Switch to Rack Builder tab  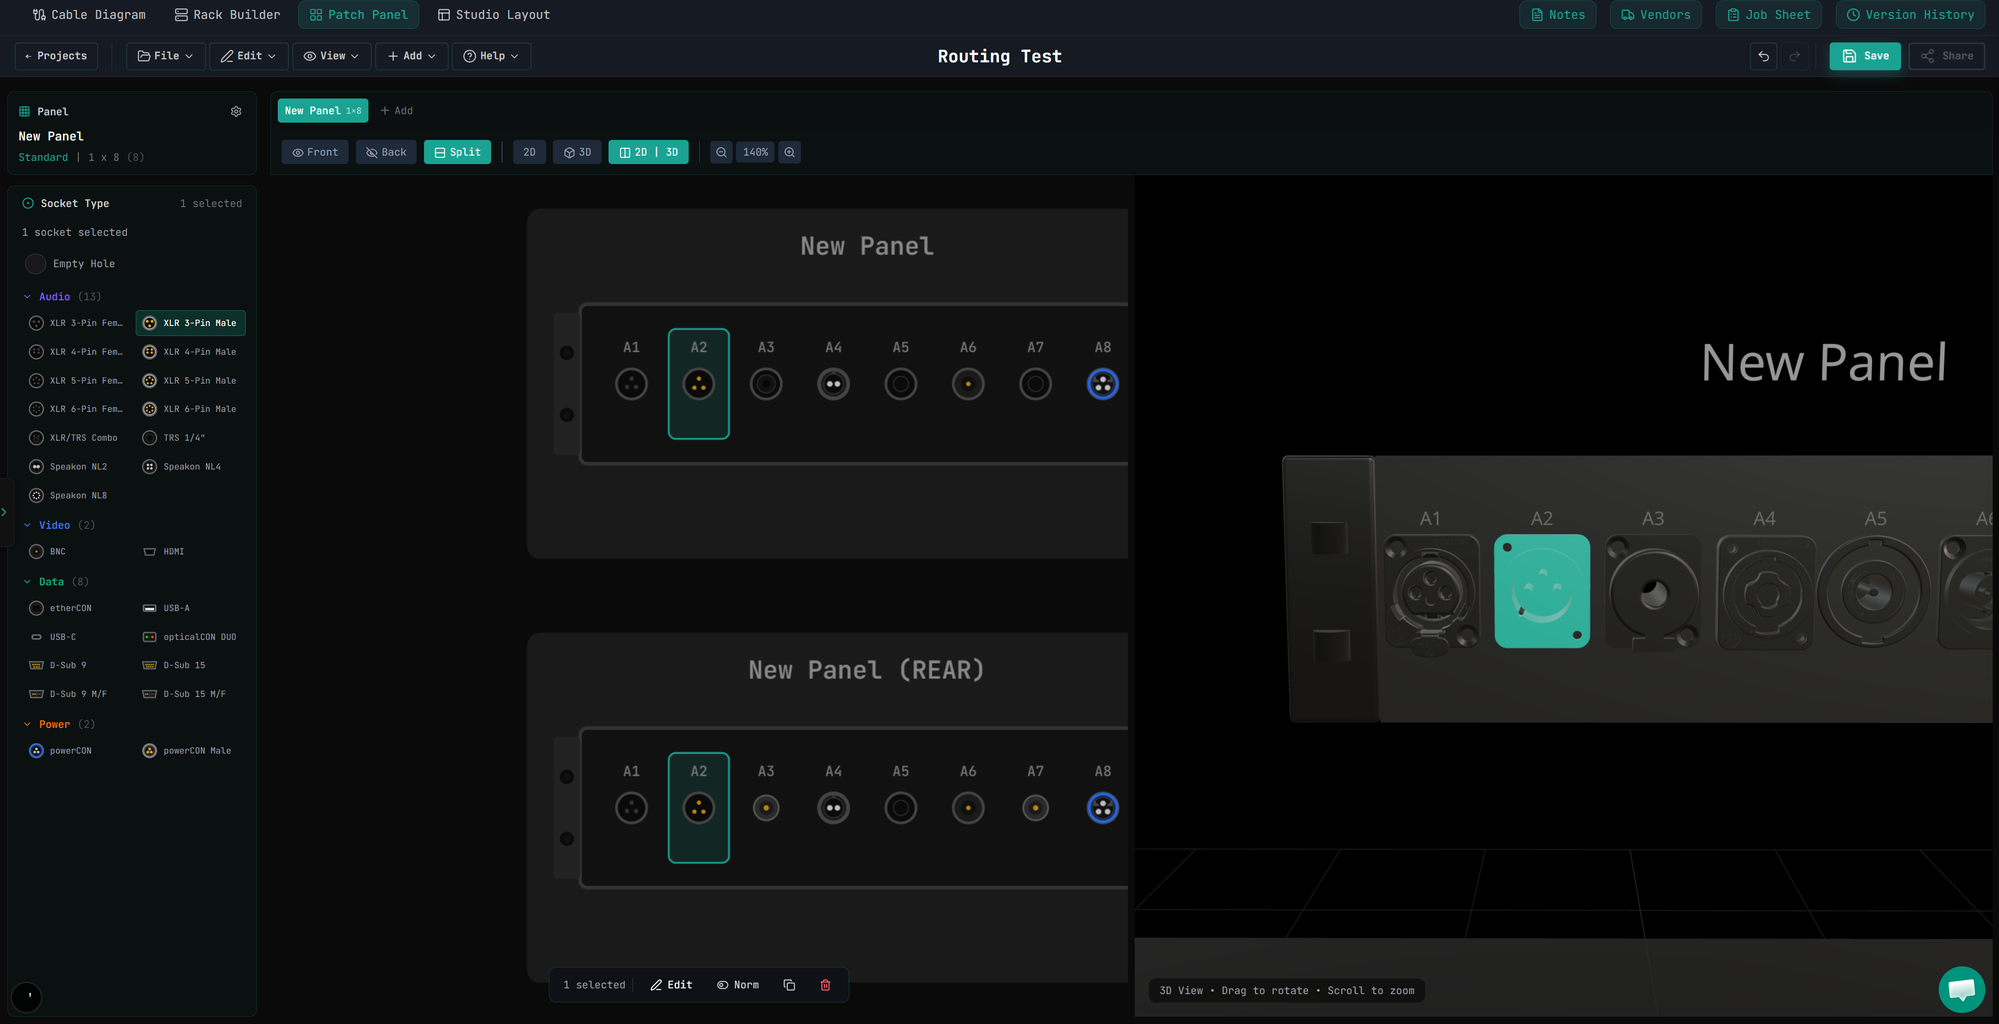pos(227,15)
